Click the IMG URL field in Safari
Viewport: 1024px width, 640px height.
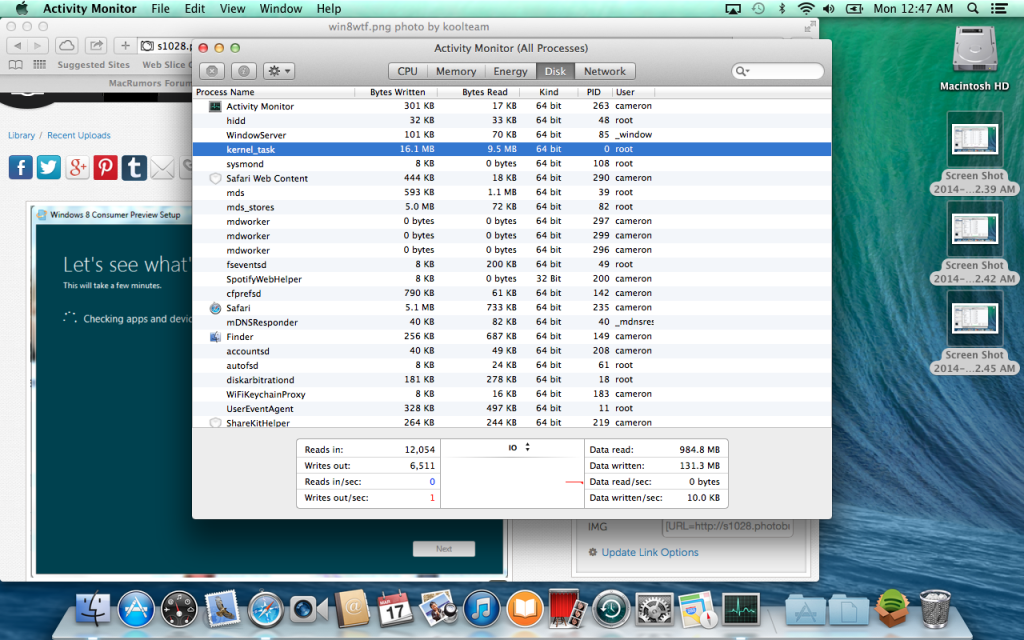(728, 526)
